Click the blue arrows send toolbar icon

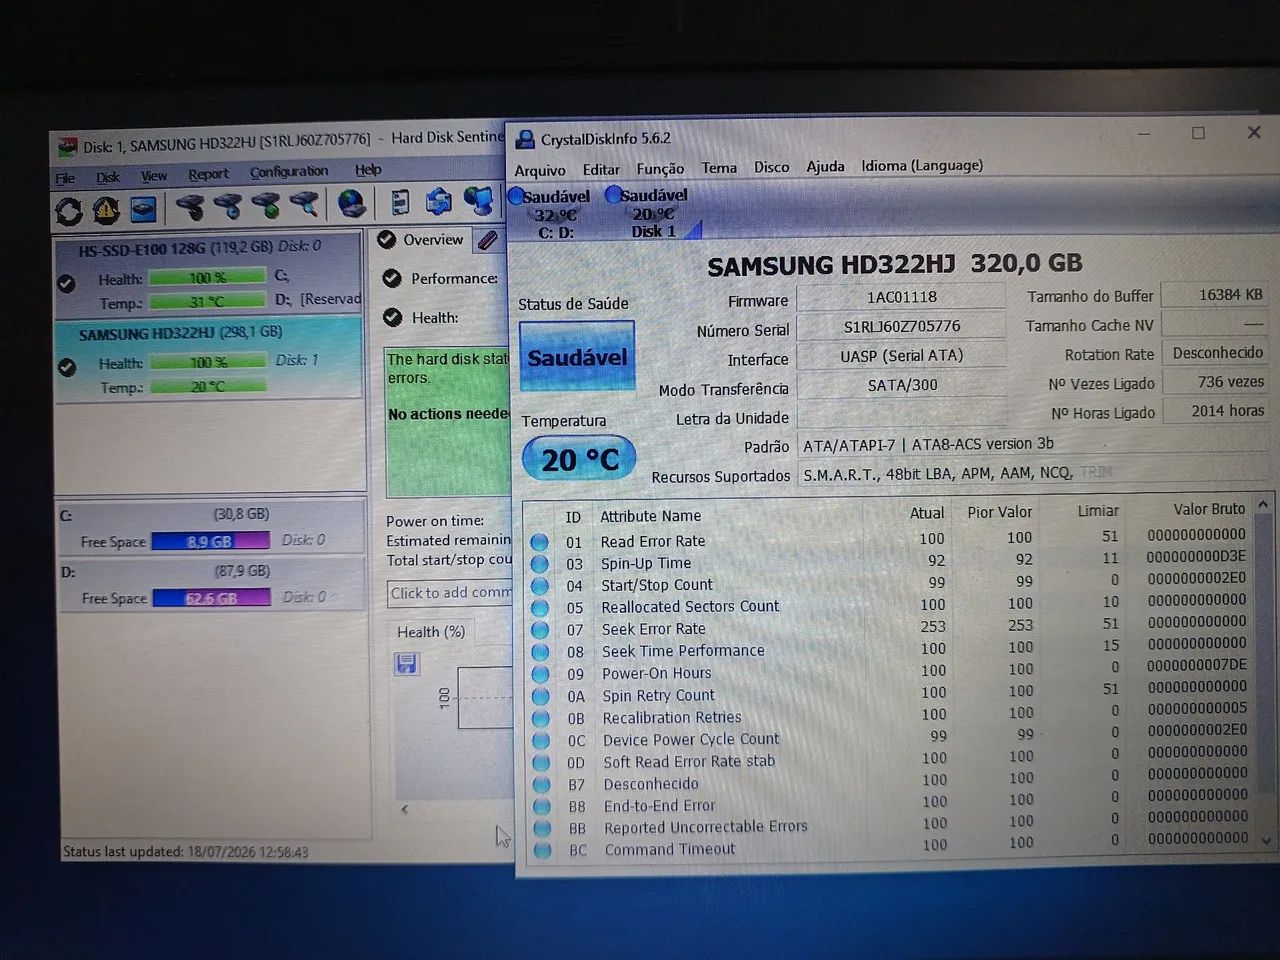point(438,201)
